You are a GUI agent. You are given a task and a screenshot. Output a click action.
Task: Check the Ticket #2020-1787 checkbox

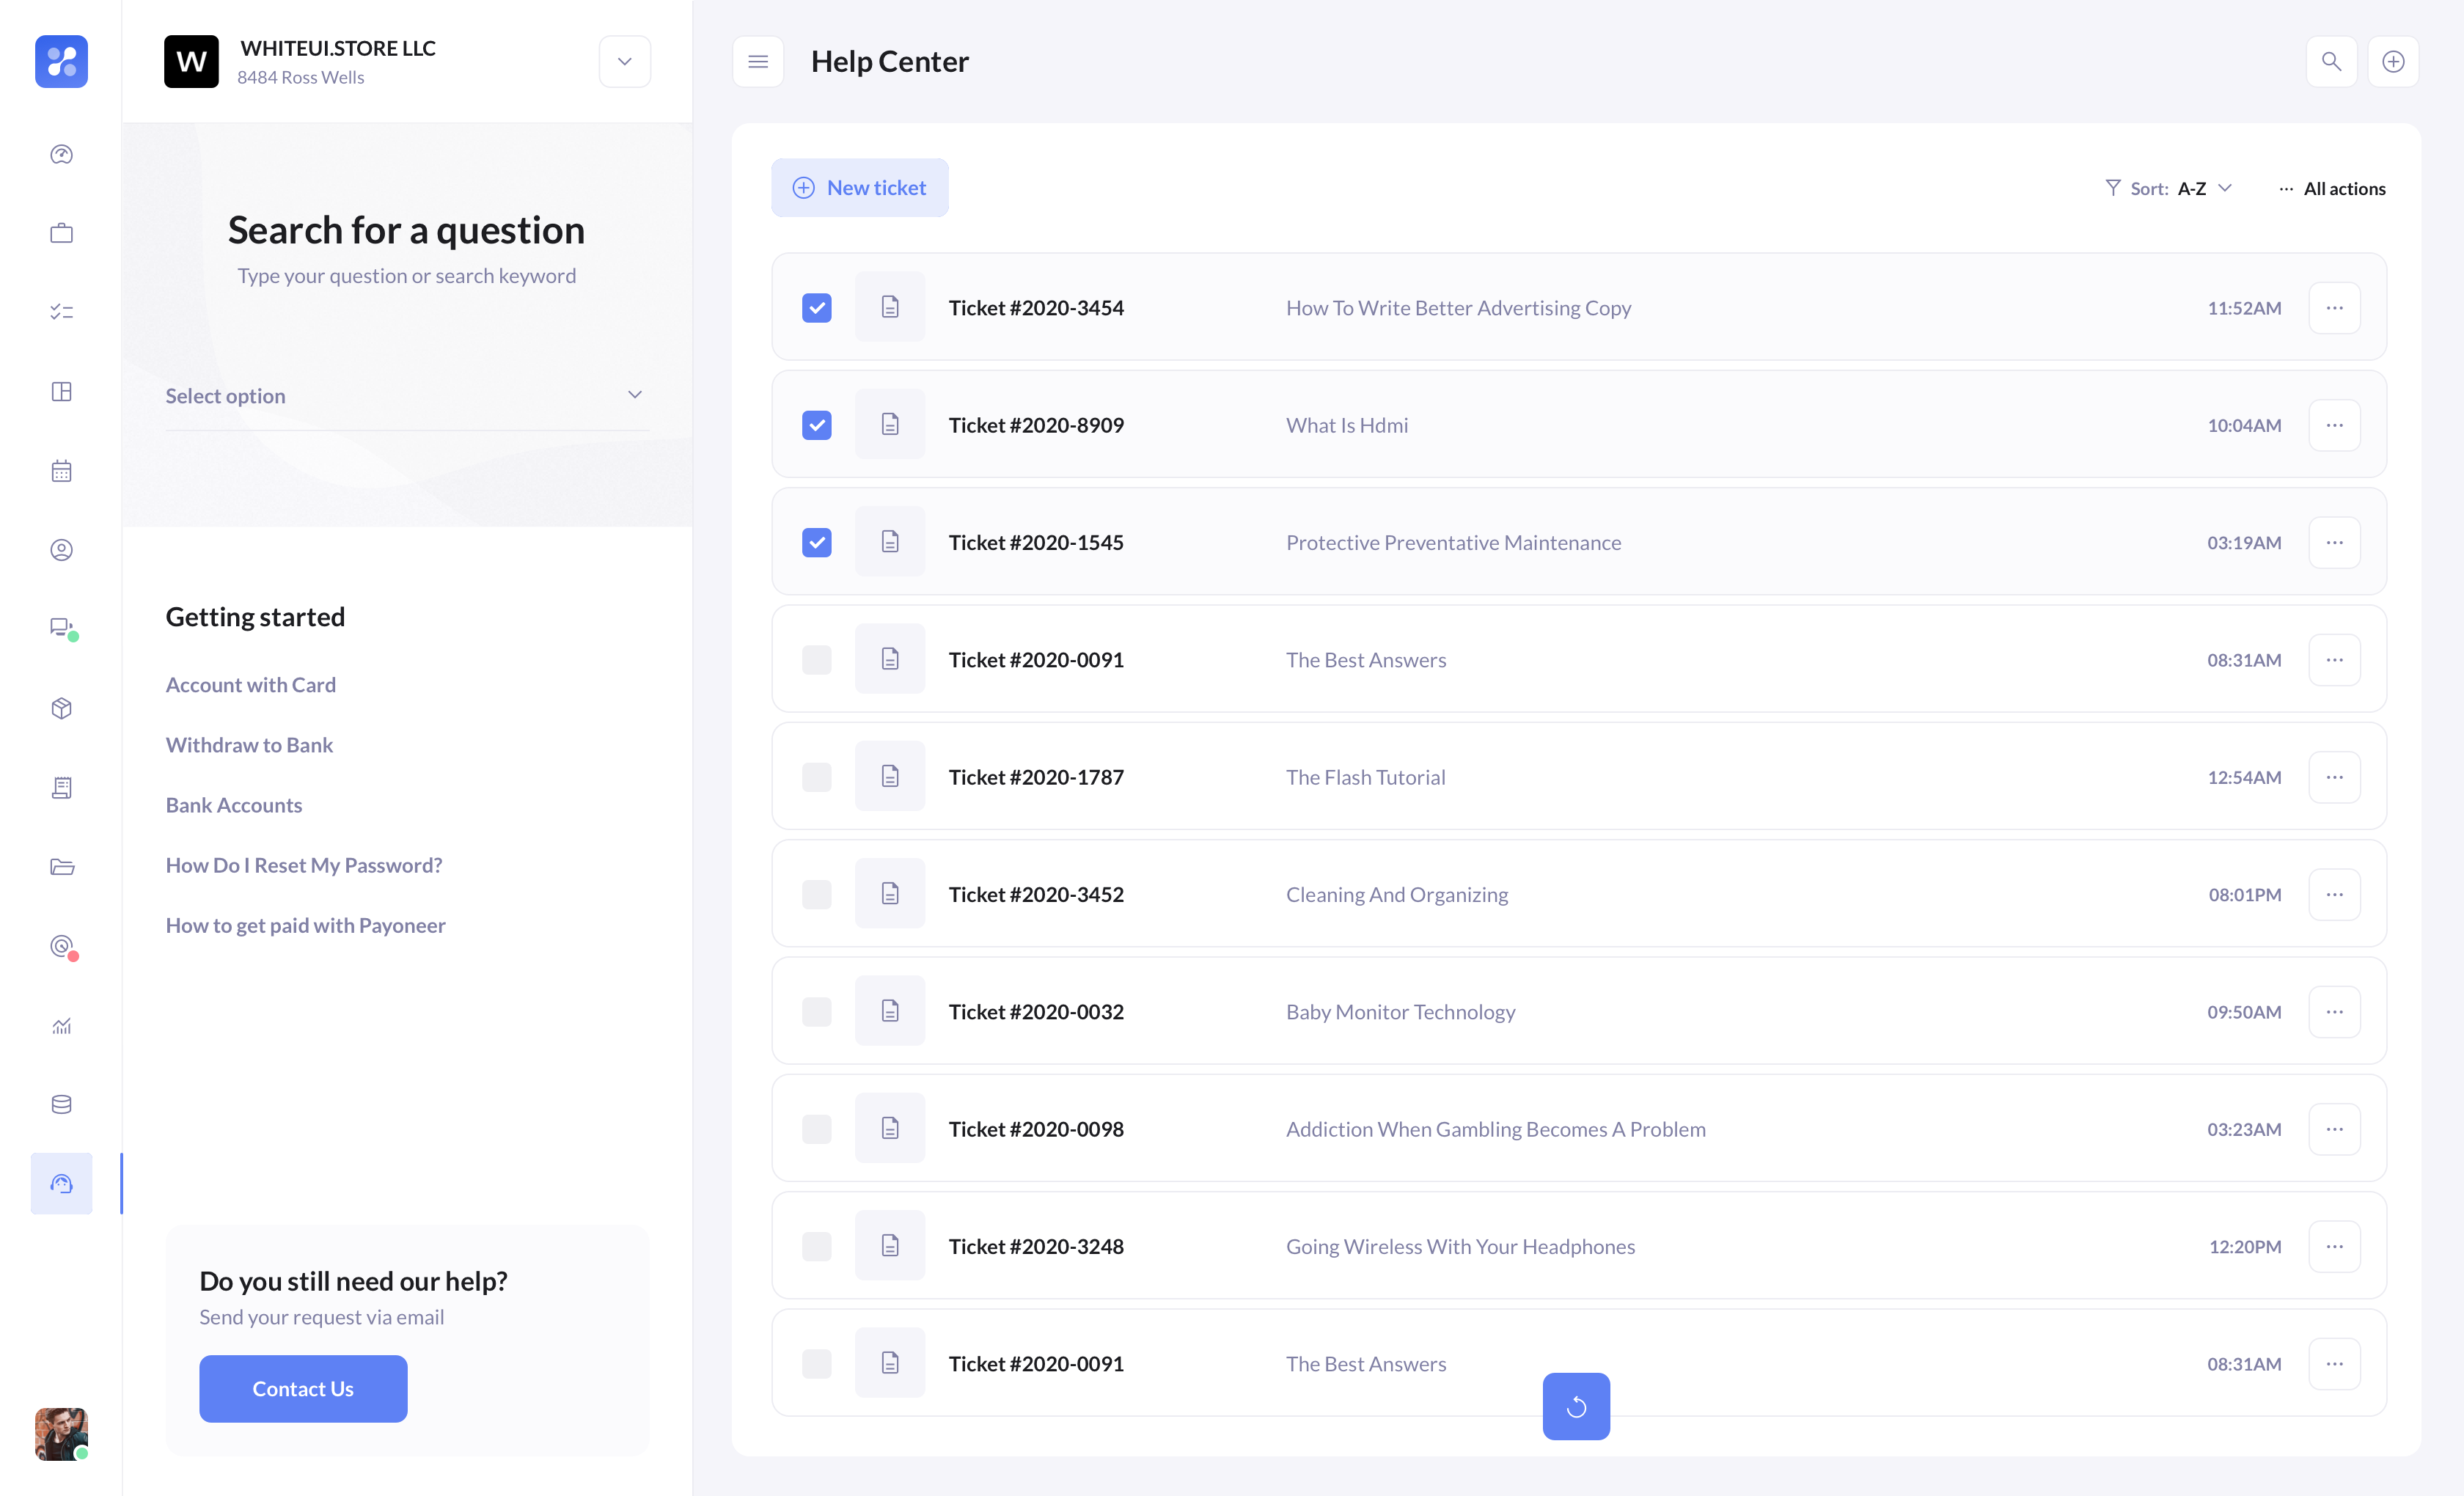(816, 777)
